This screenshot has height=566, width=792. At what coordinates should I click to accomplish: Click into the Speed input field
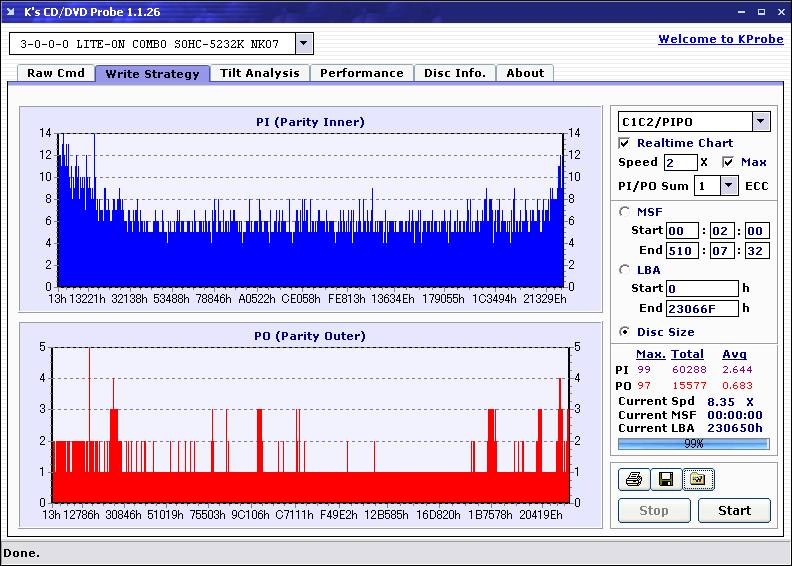point(680,162)
